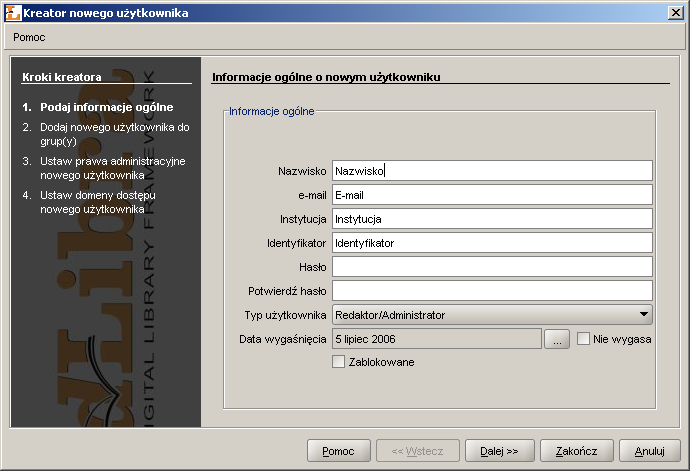Click the application icon in title bar

coord(13,13)
